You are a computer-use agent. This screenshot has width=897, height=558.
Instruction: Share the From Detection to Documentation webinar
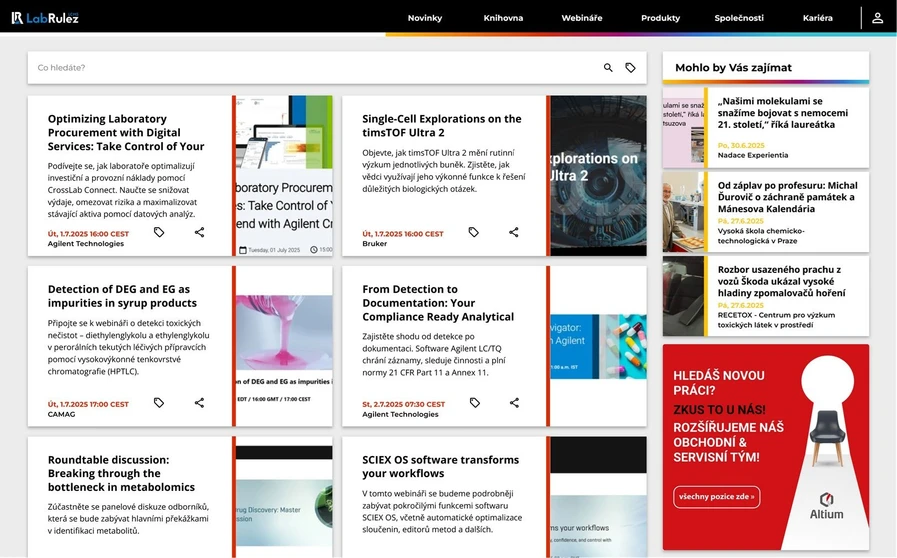click(514, 403)
